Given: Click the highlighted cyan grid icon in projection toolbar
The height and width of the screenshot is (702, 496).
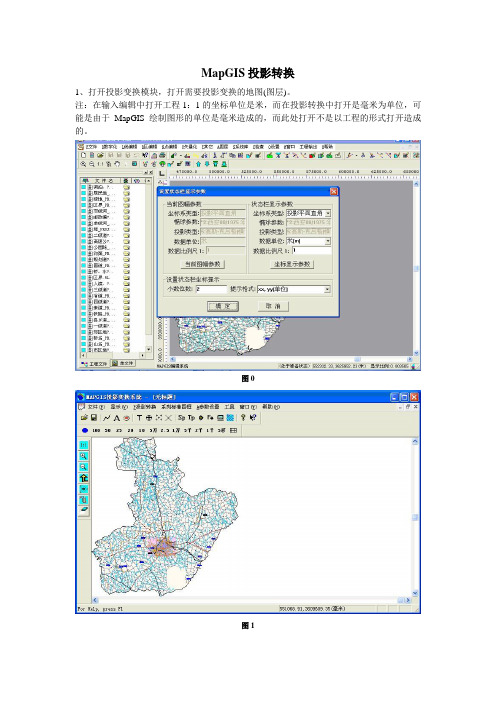Looking at the screenshot, I should (230, 418).
